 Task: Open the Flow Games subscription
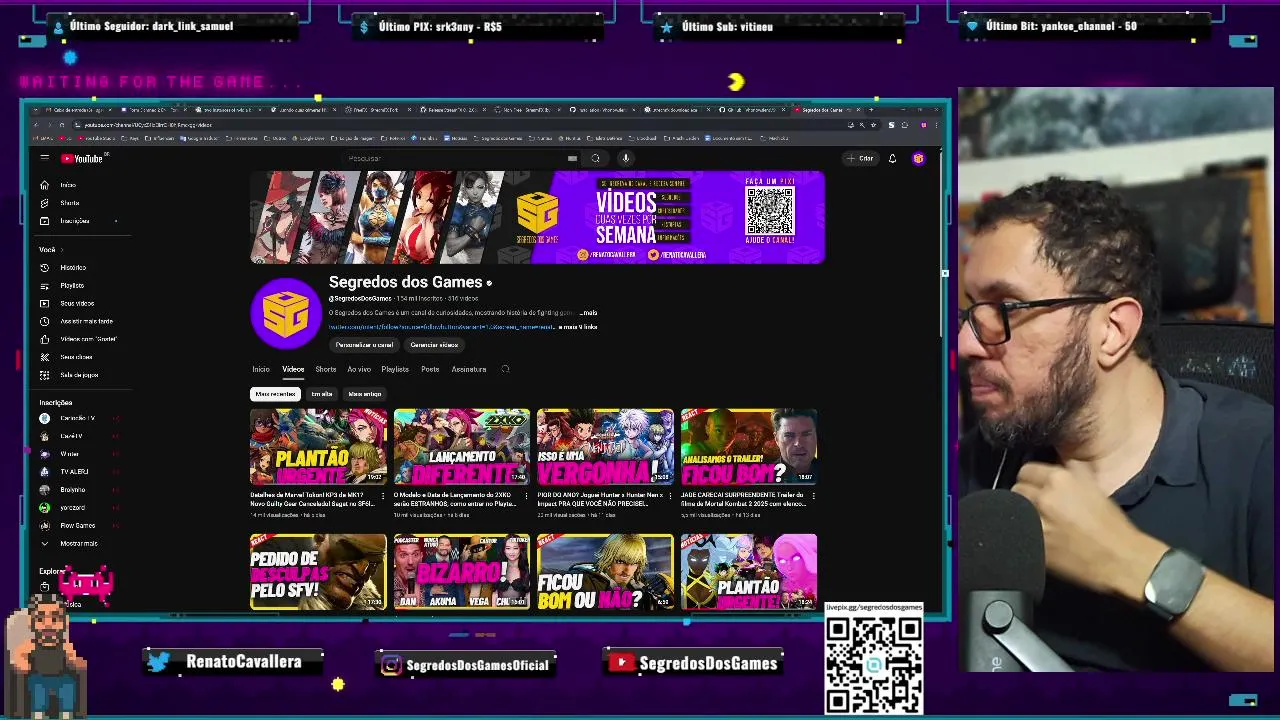pos(76,525)
